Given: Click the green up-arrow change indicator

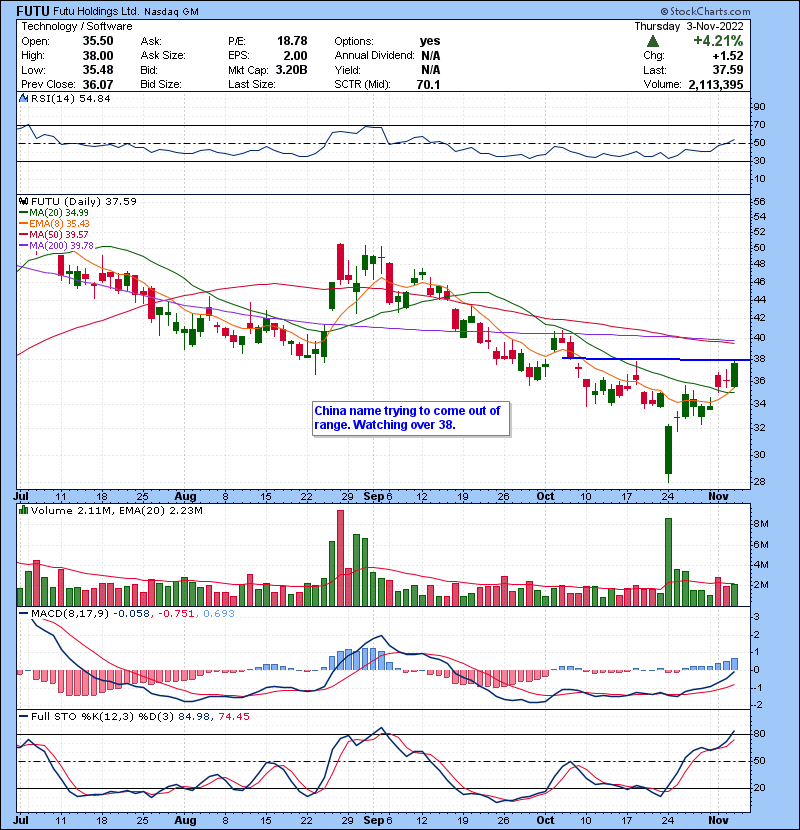Looking at the screenshot, I should [653, 41].
